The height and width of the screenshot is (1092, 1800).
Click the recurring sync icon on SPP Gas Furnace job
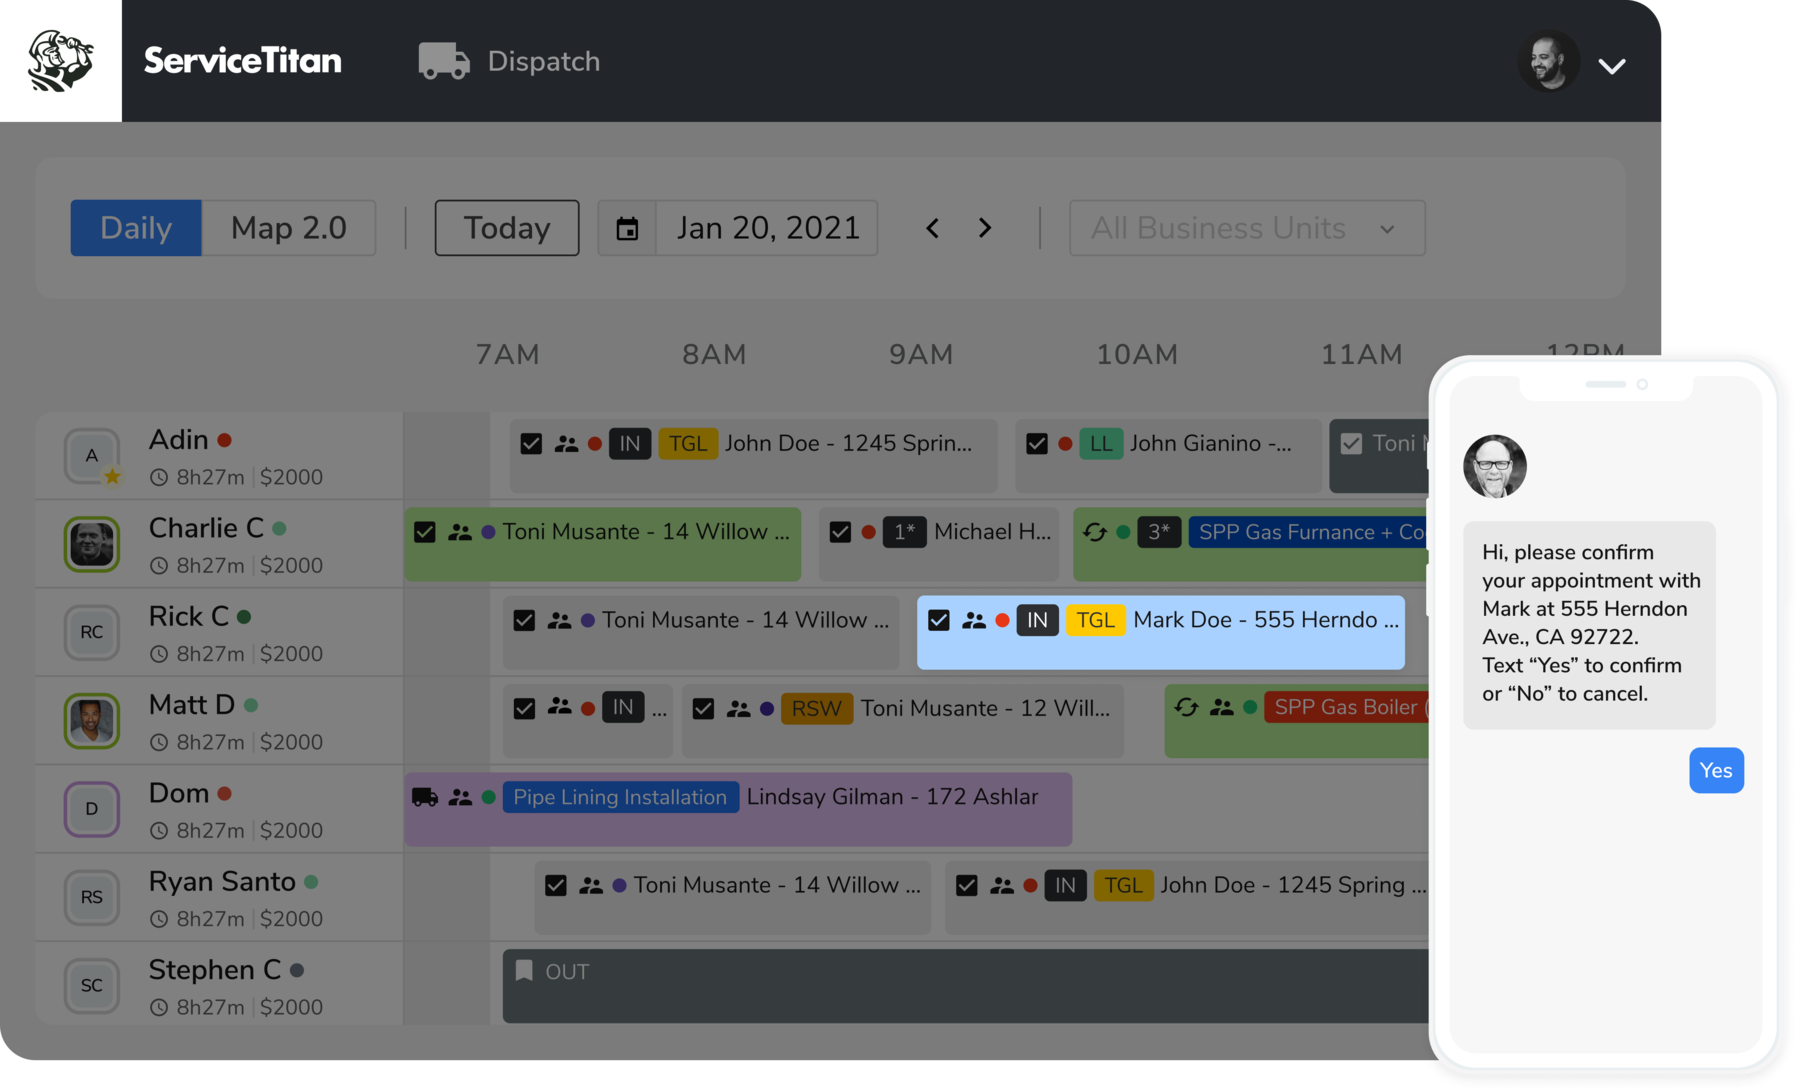point(1093,532)
